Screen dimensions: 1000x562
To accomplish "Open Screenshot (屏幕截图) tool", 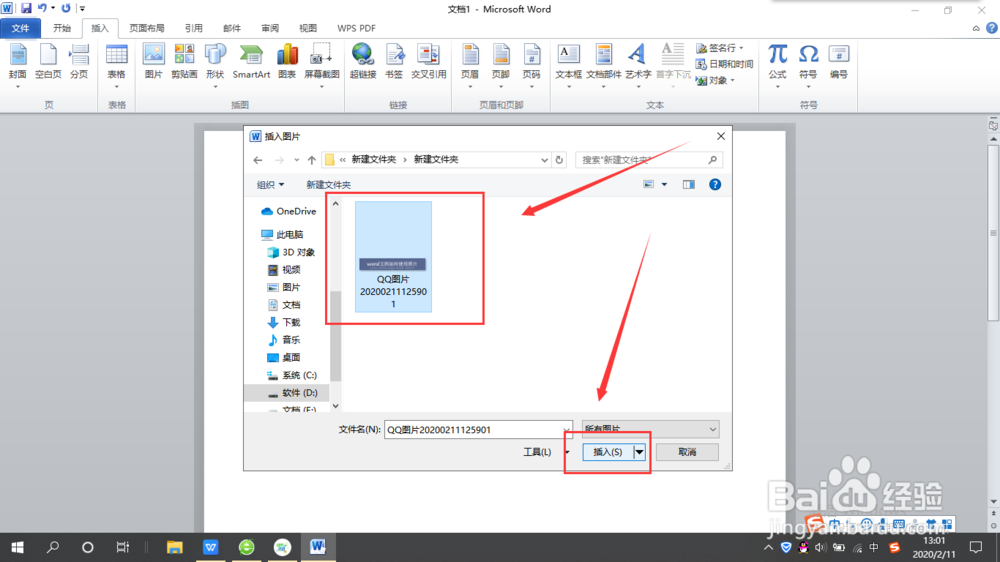I will [321, 63].
